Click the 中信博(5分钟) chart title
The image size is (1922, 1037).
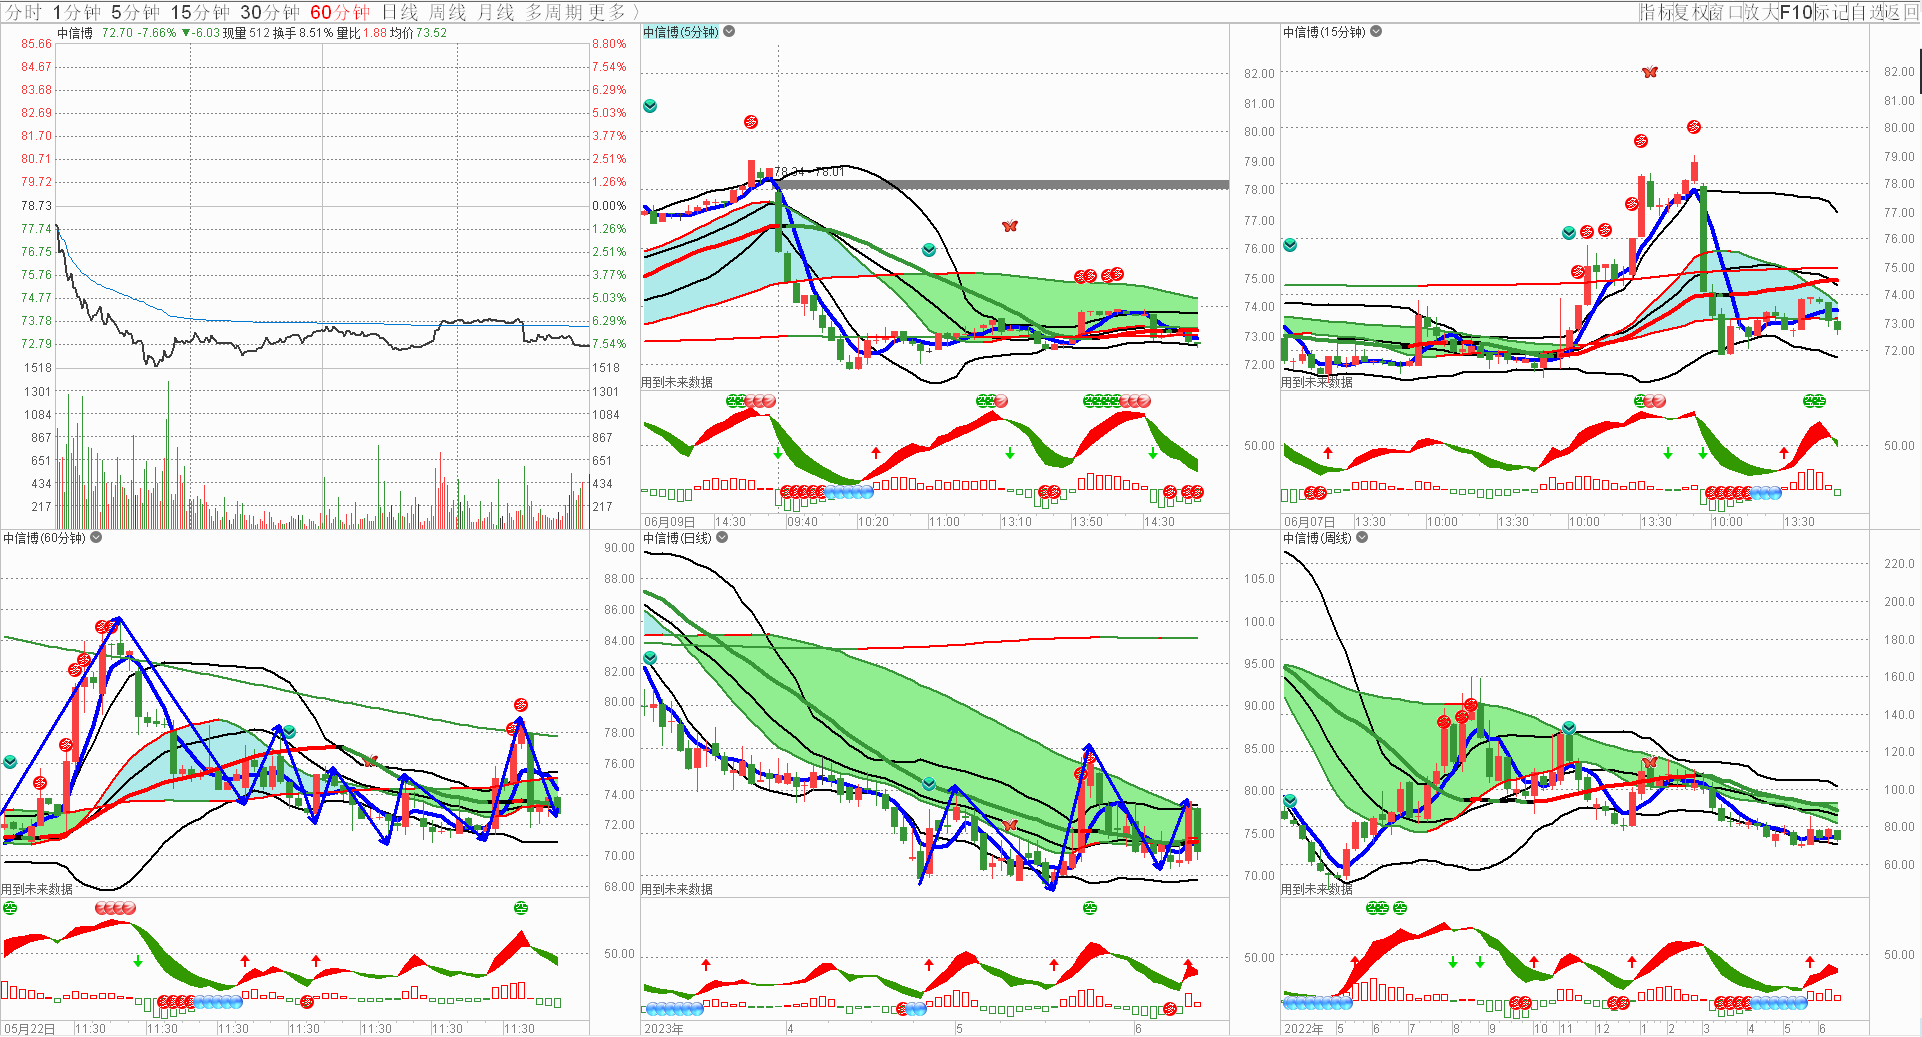681,32
